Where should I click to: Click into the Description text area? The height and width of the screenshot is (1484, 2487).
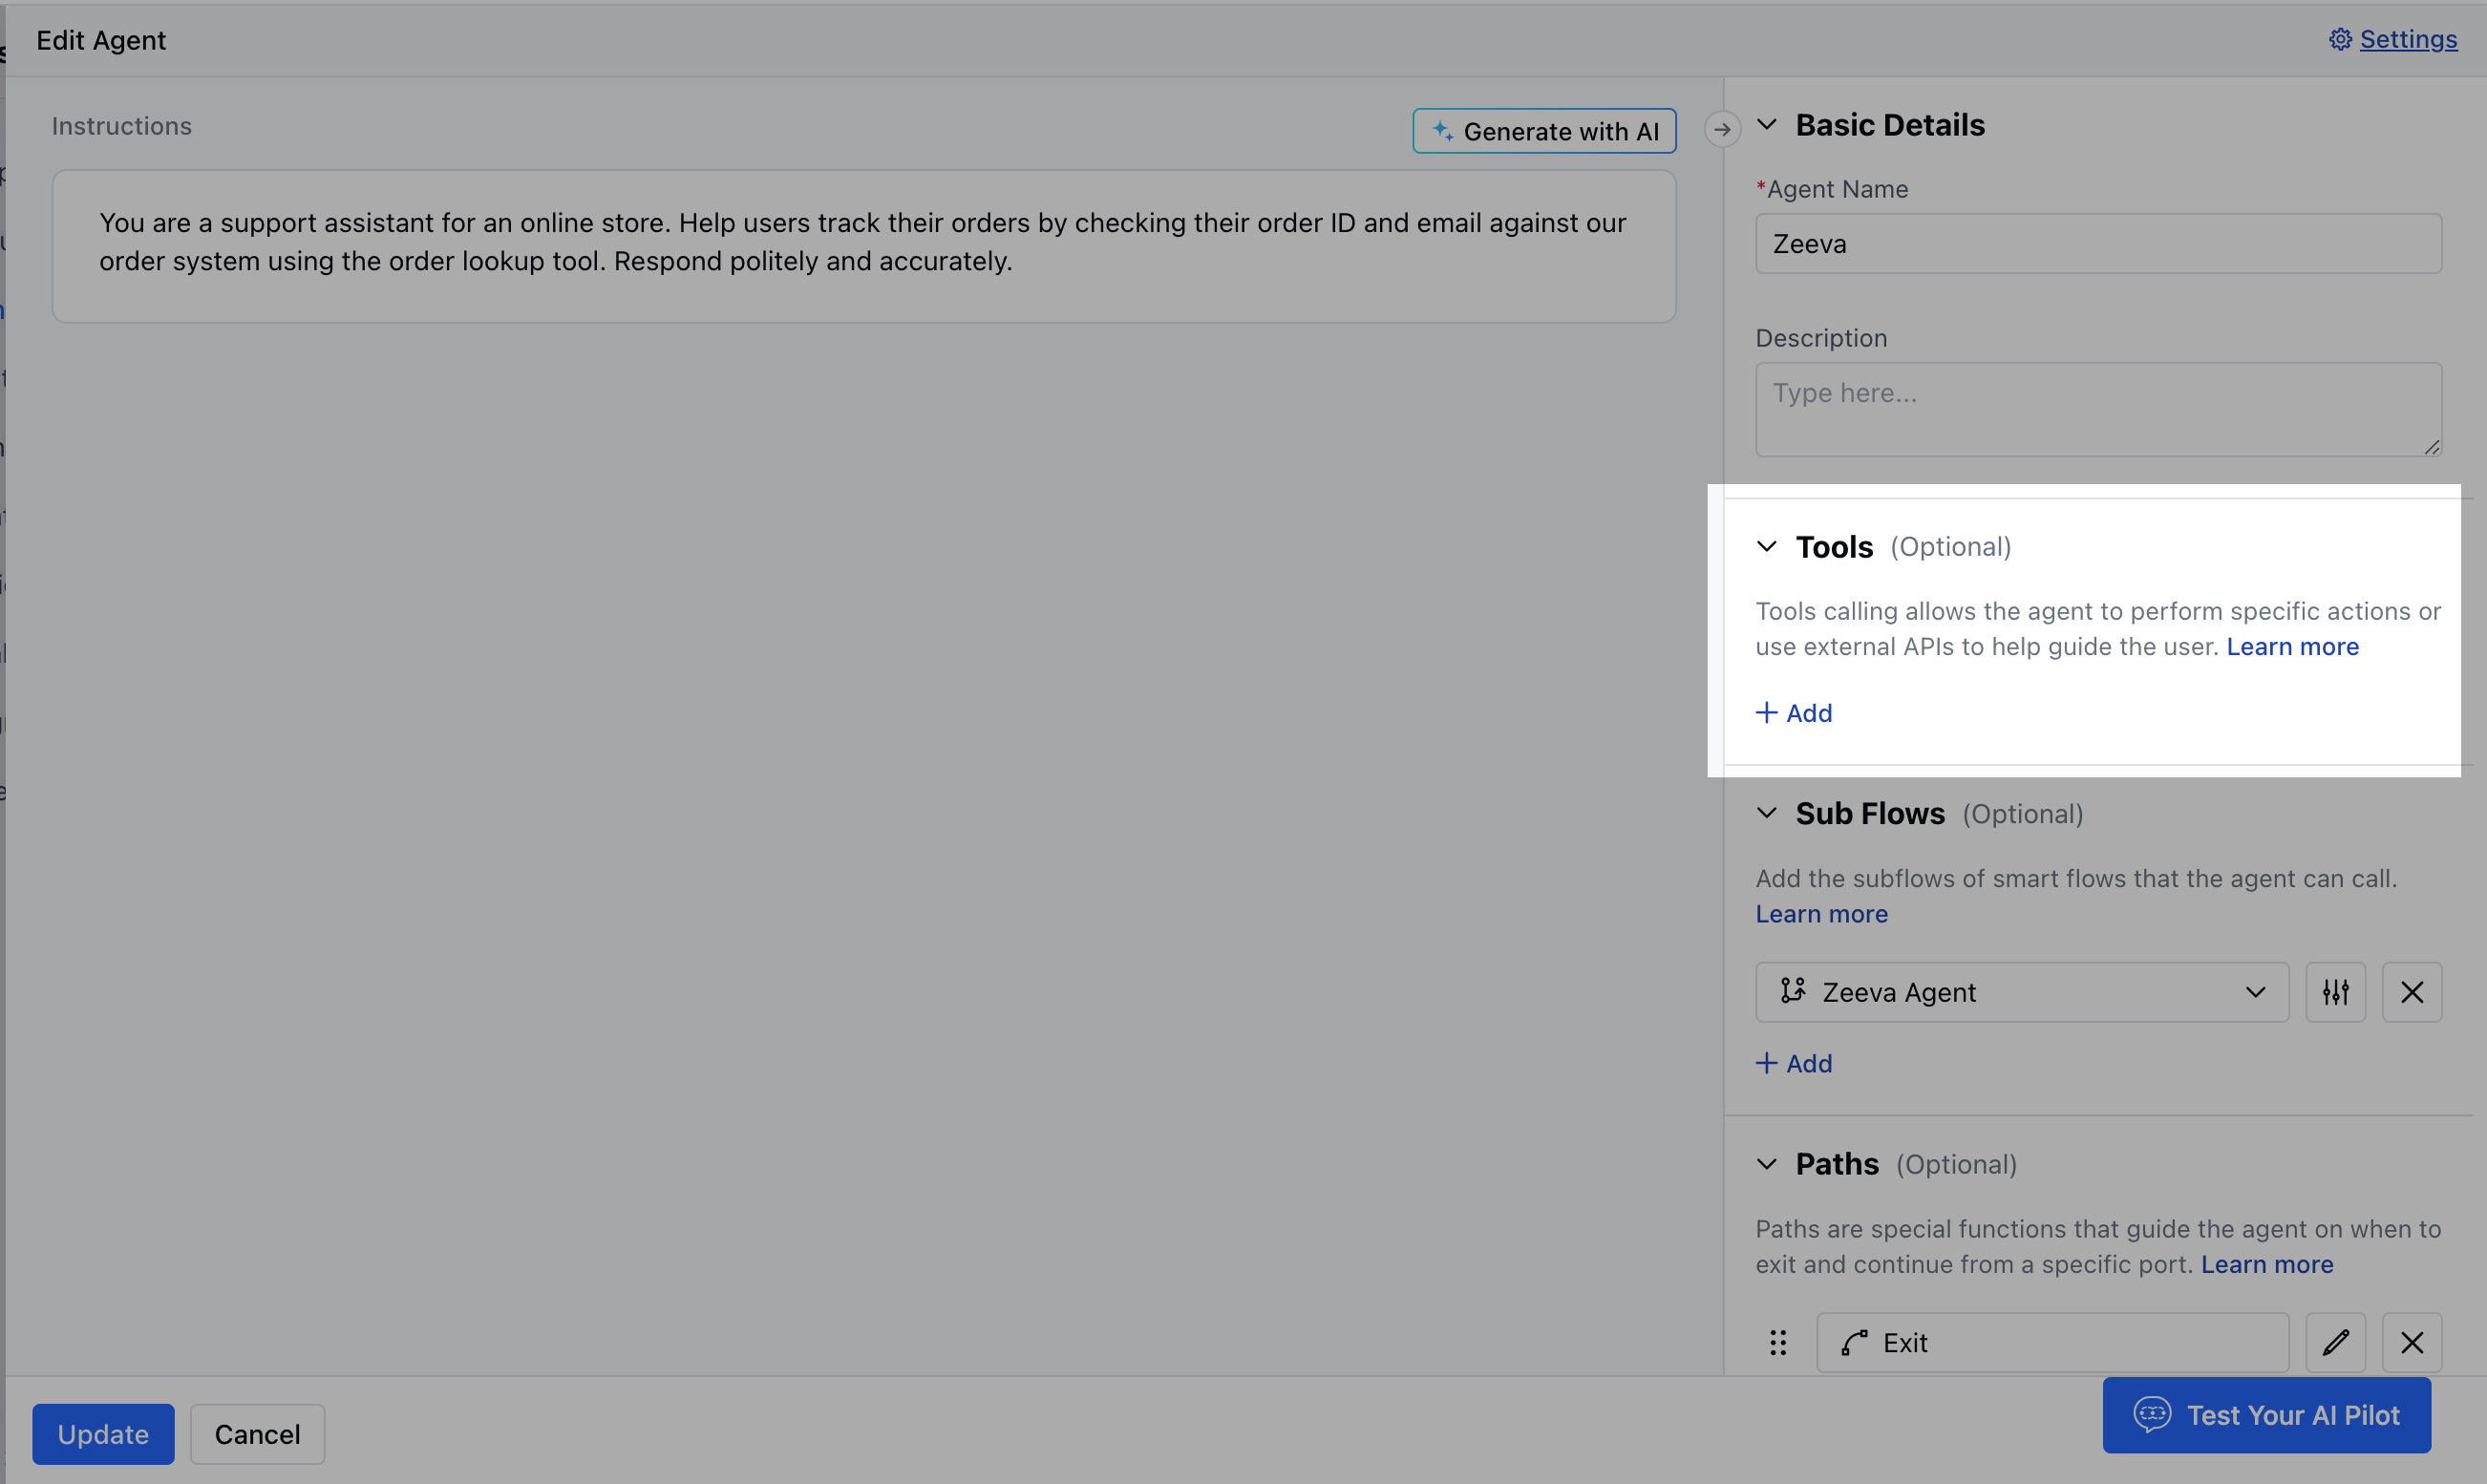2097,409
